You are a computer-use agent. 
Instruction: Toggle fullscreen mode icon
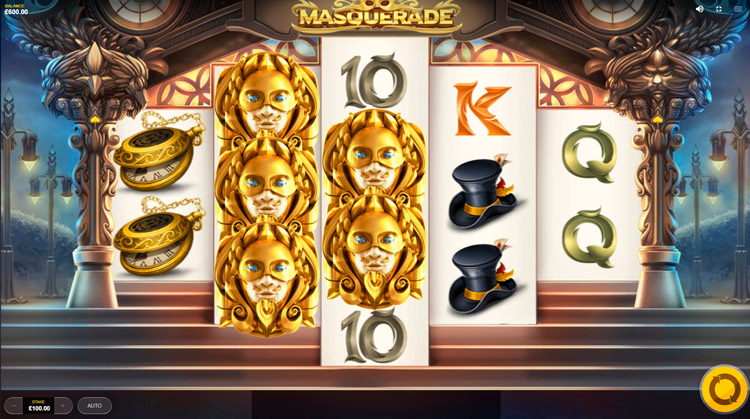[718, 9]
